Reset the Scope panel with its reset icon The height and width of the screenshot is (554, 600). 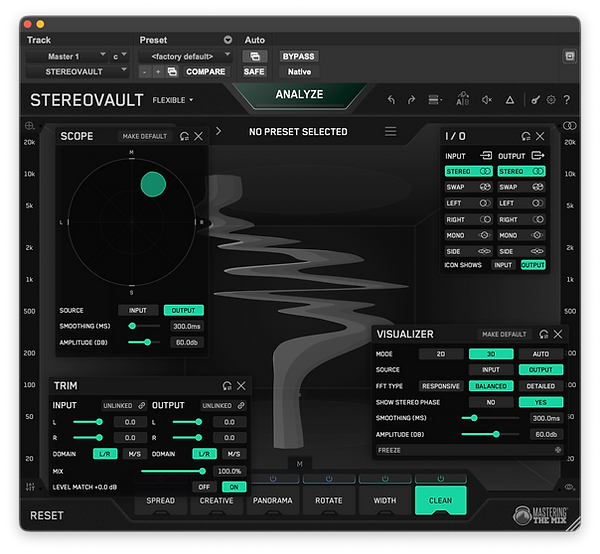184,136
